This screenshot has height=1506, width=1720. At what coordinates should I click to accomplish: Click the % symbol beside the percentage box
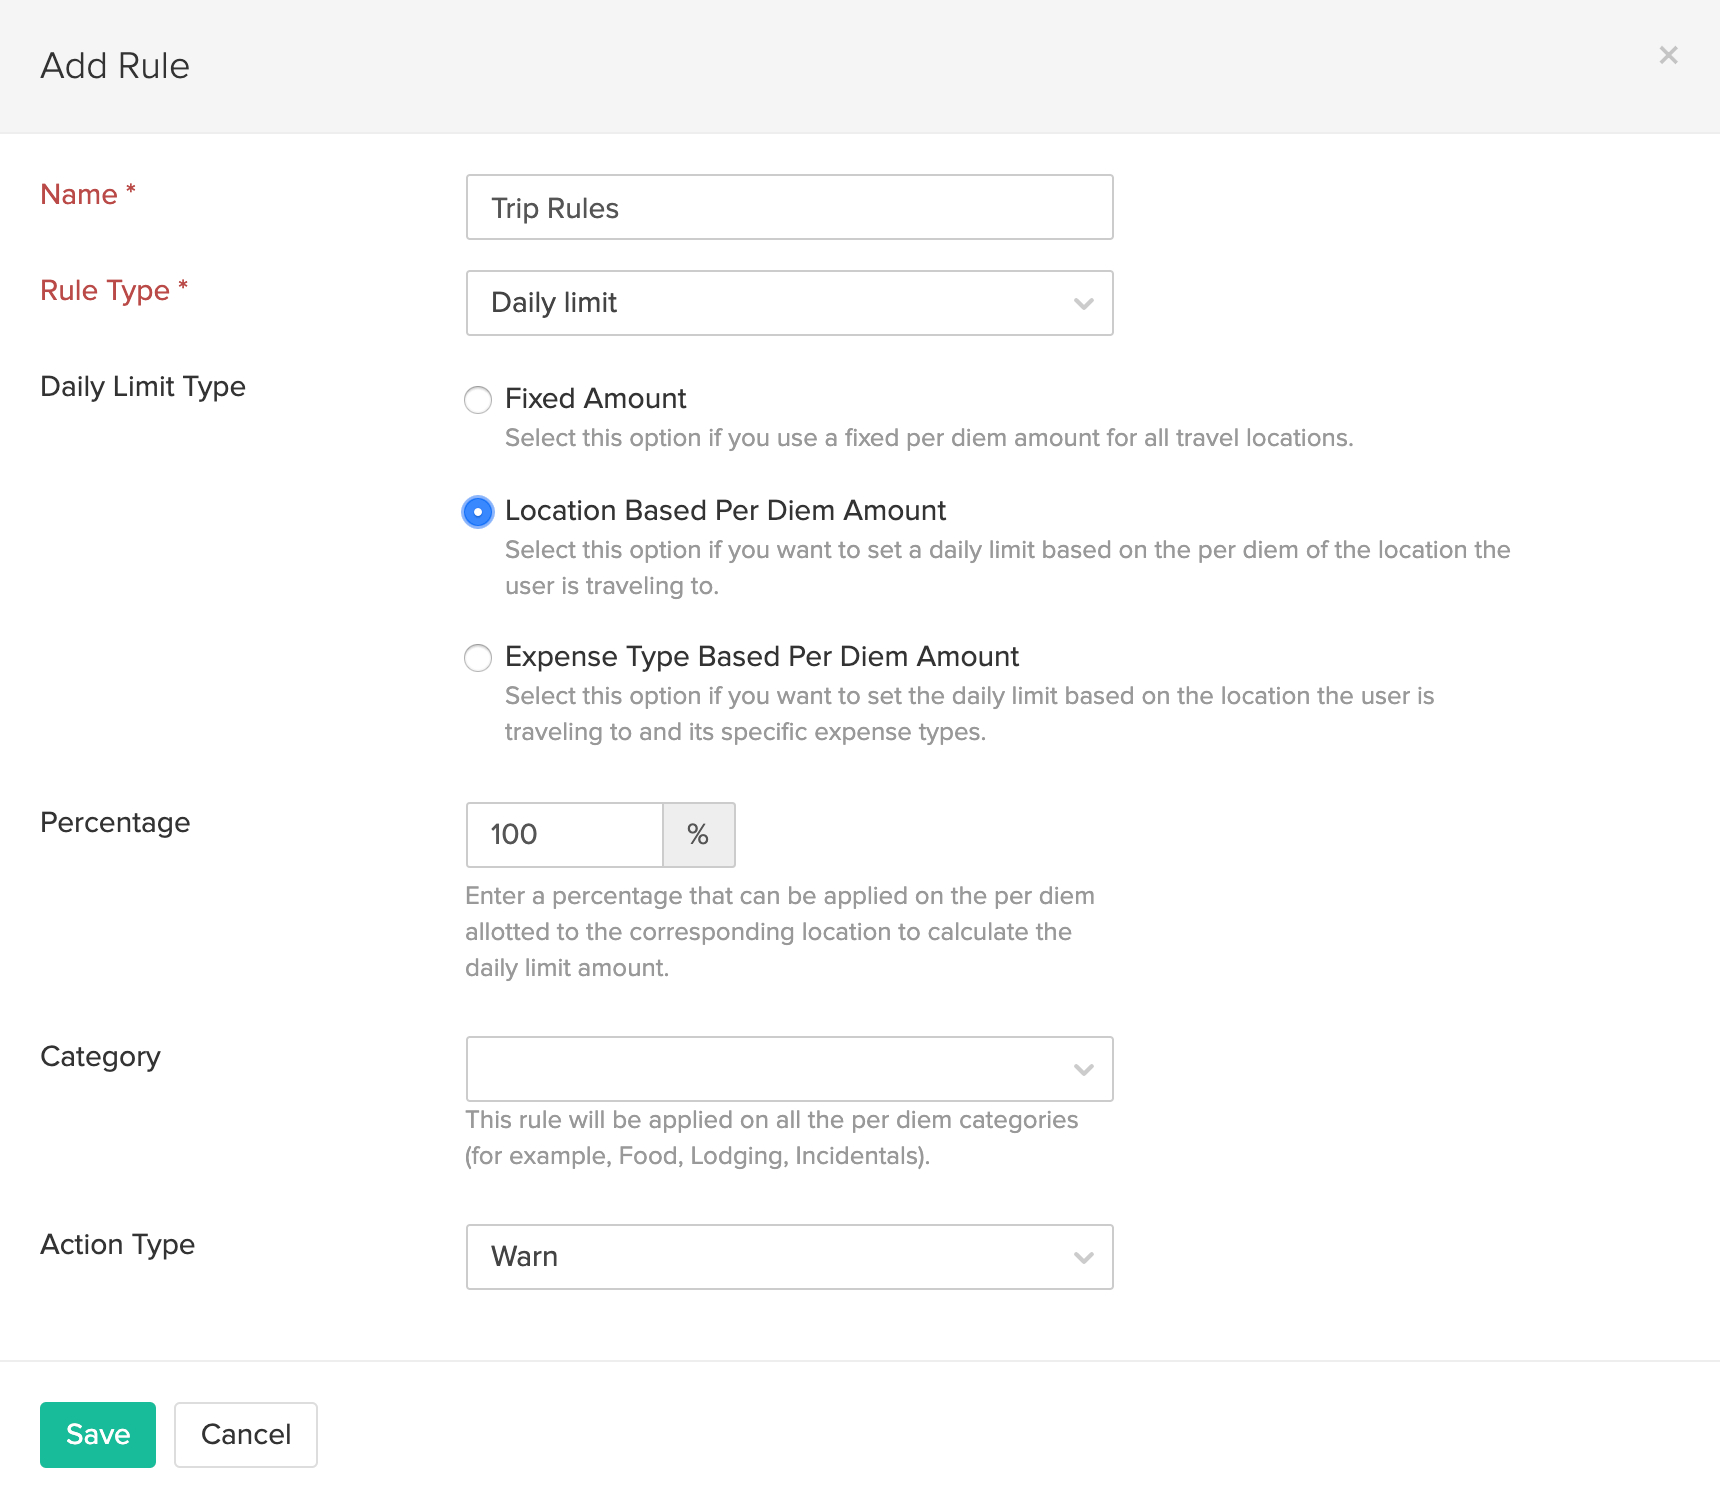tap(698, 835)
